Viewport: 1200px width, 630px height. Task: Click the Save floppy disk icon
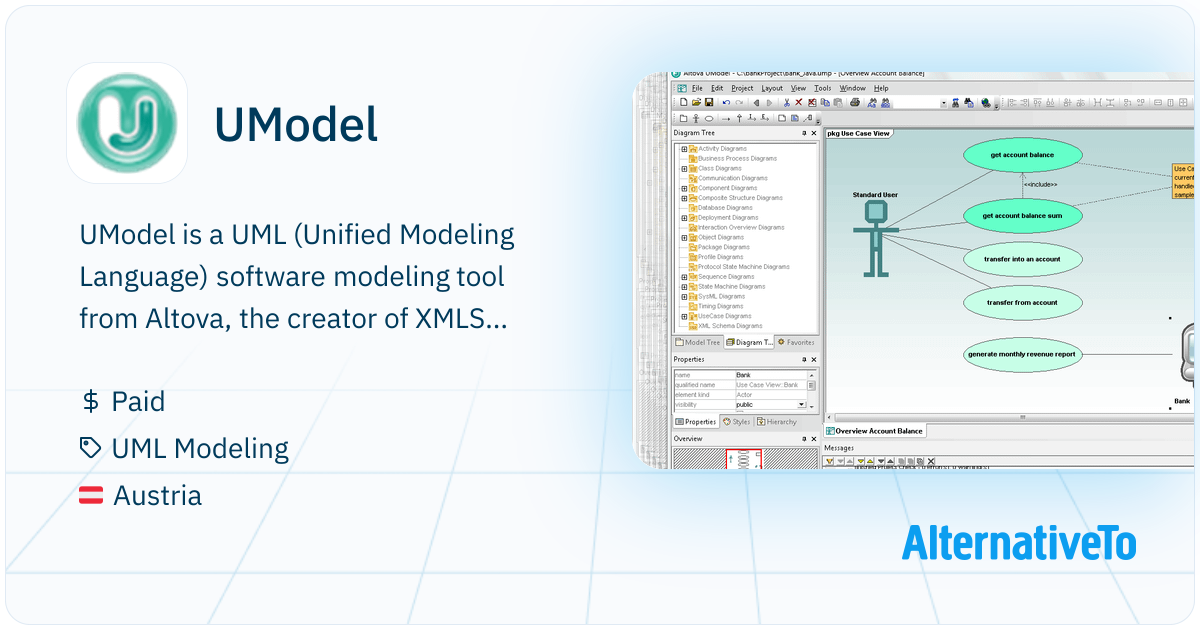click(x=709, y=102)
